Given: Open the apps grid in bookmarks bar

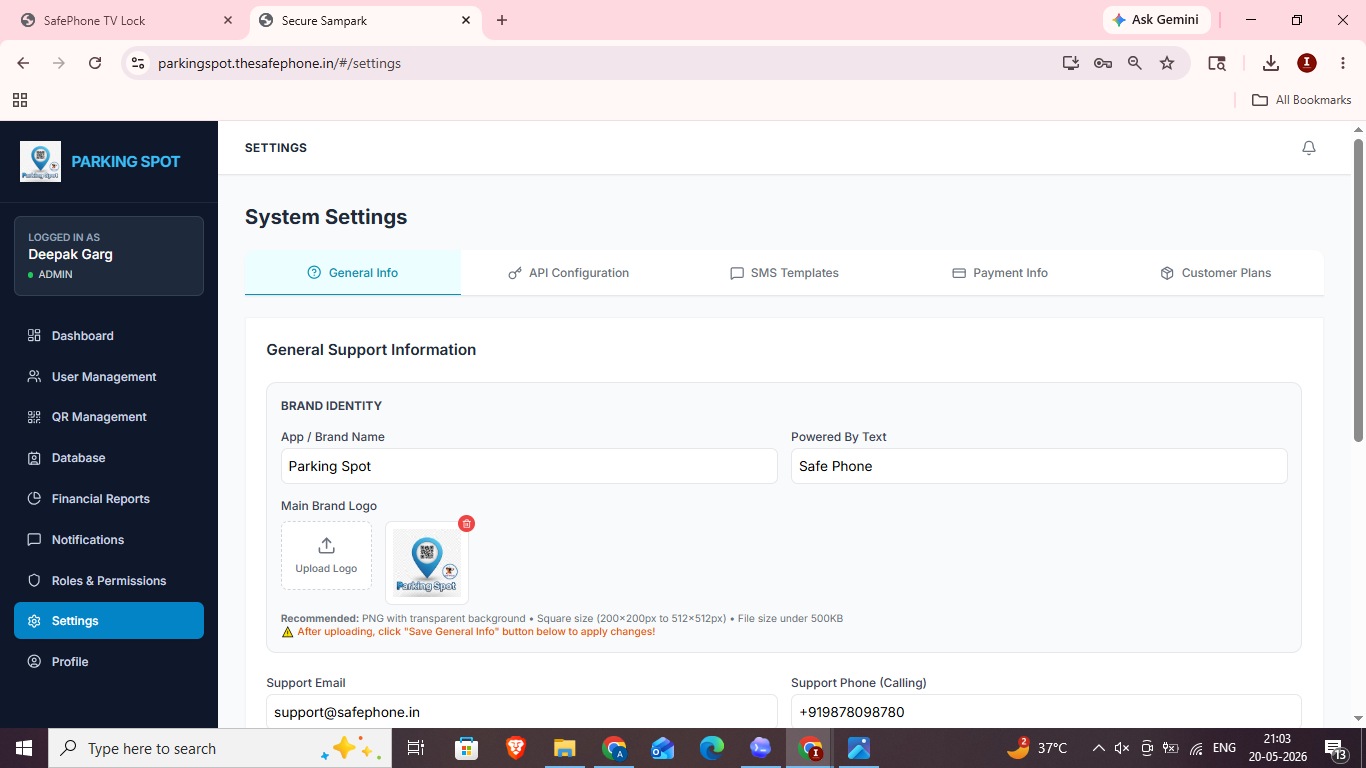Looking at the screenshot, I should (x=20, y=100).
